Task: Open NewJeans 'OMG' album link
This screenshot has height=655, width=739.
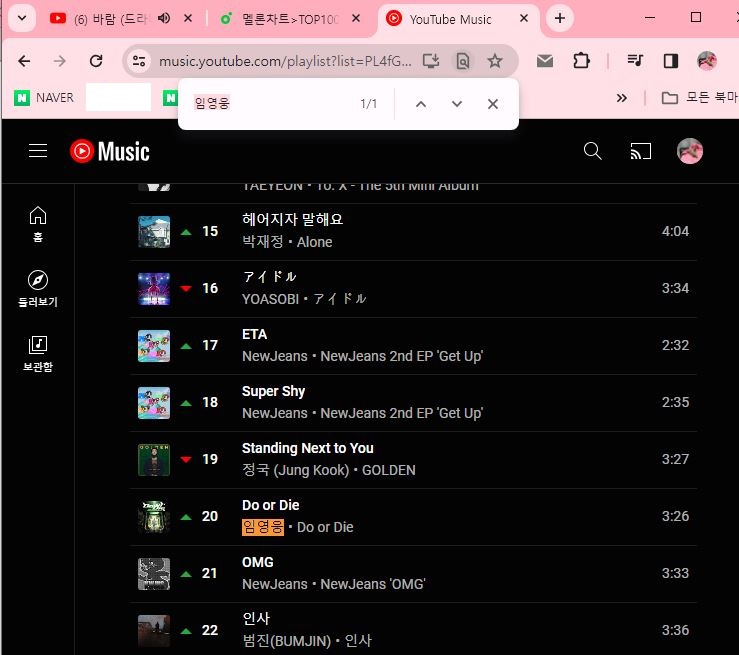Action: (373, 584)
